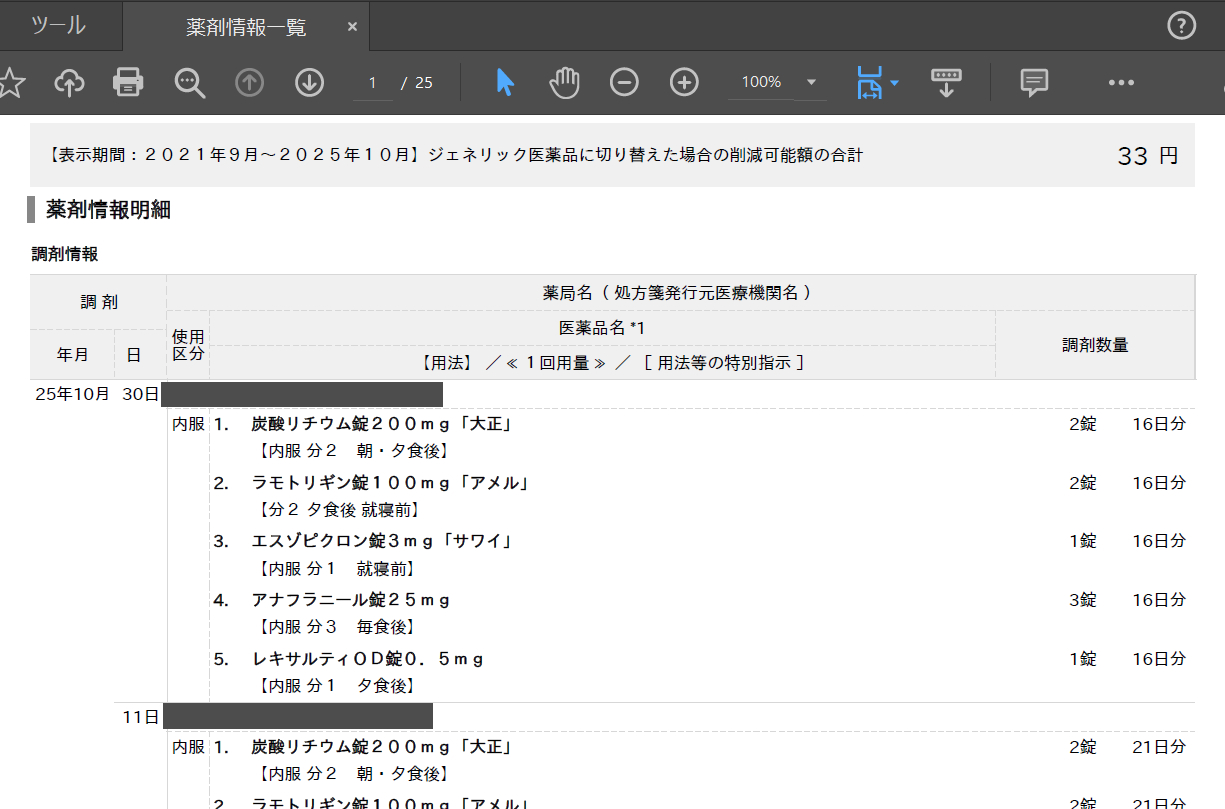Viewport: 1225px width, 809px height.
Task: Open the find text magnifier tool
Action: [189, 83]
